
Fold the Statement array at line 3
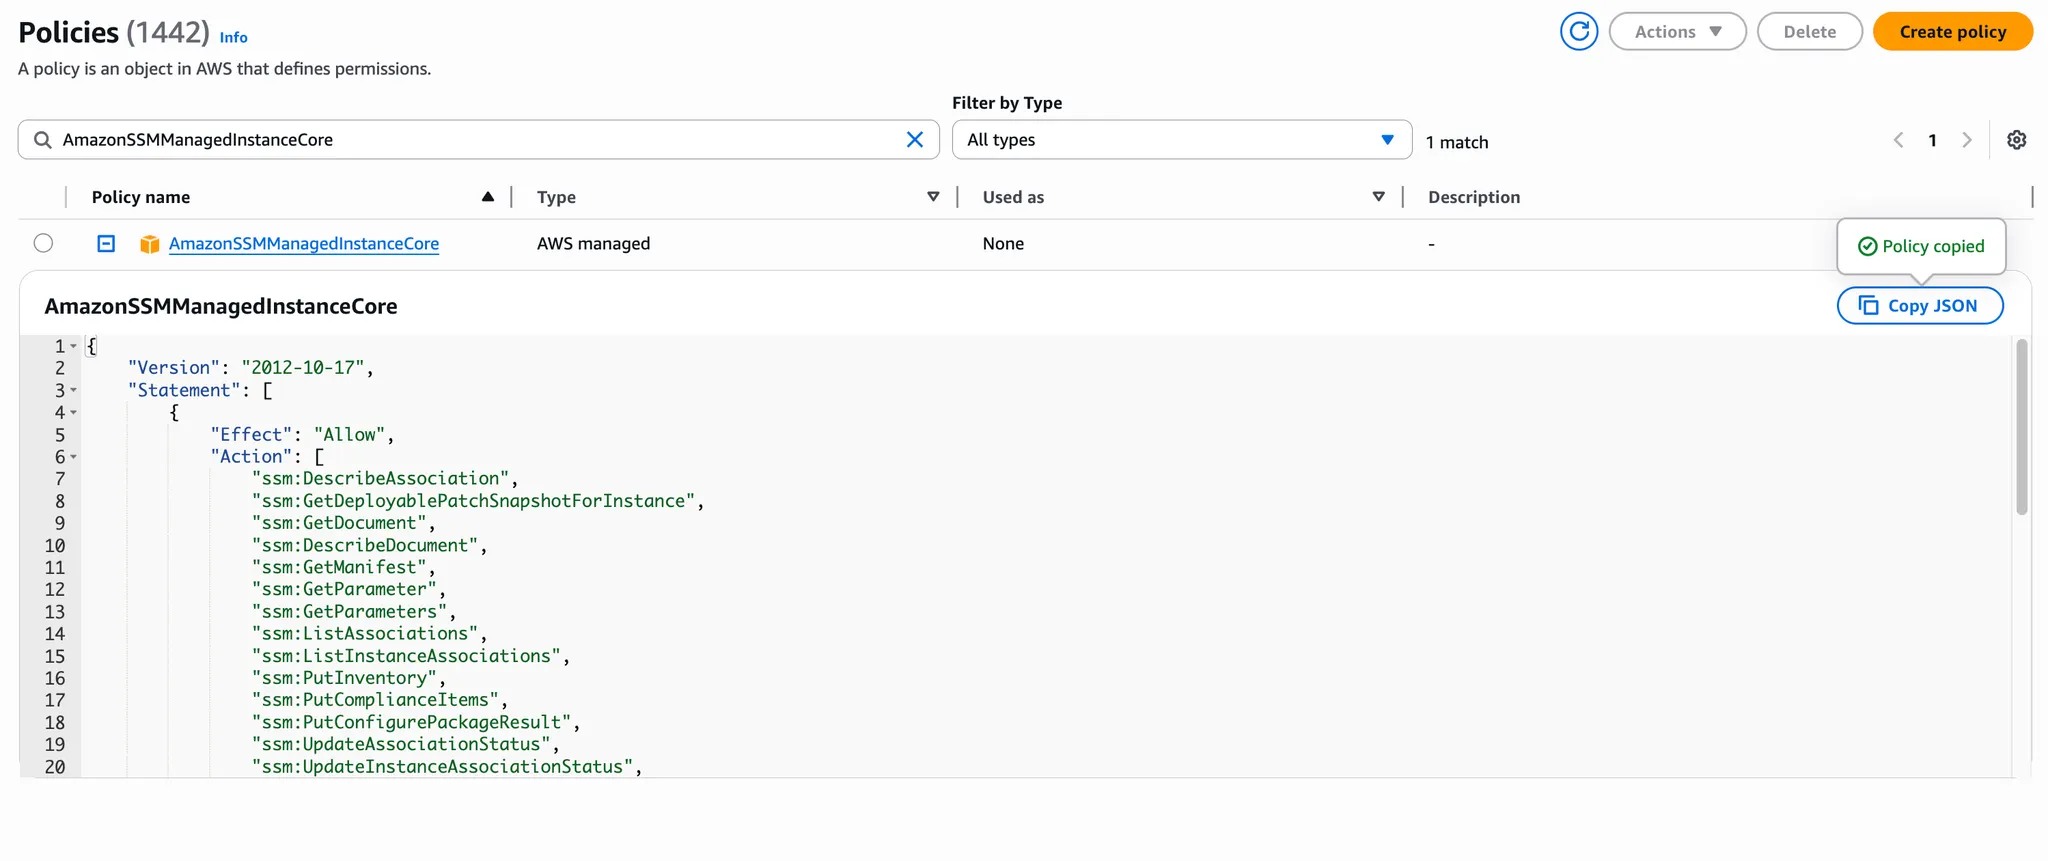click(74, 391)
